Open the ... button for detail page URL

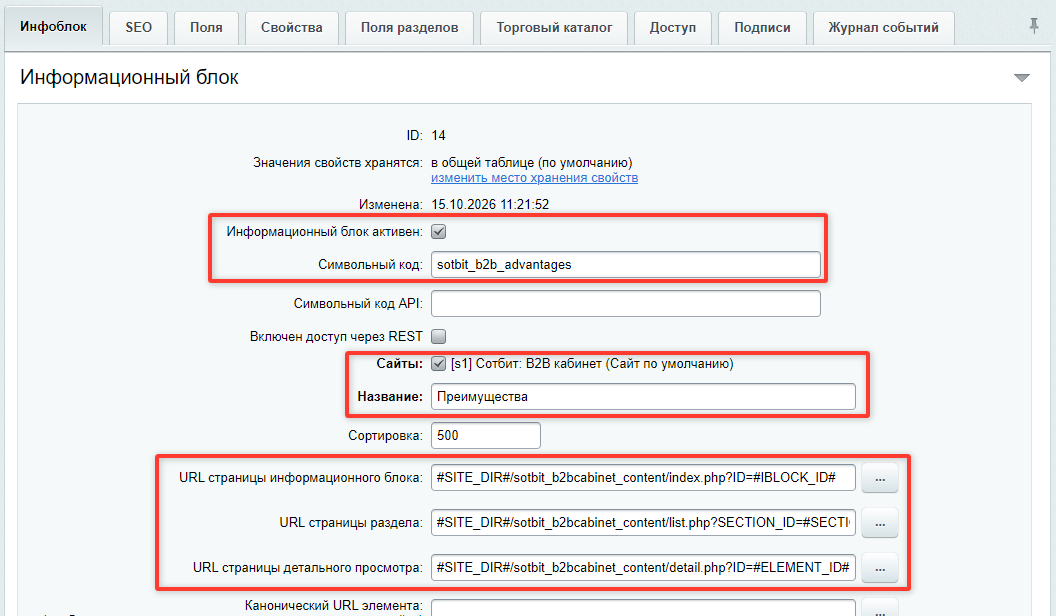880,568
